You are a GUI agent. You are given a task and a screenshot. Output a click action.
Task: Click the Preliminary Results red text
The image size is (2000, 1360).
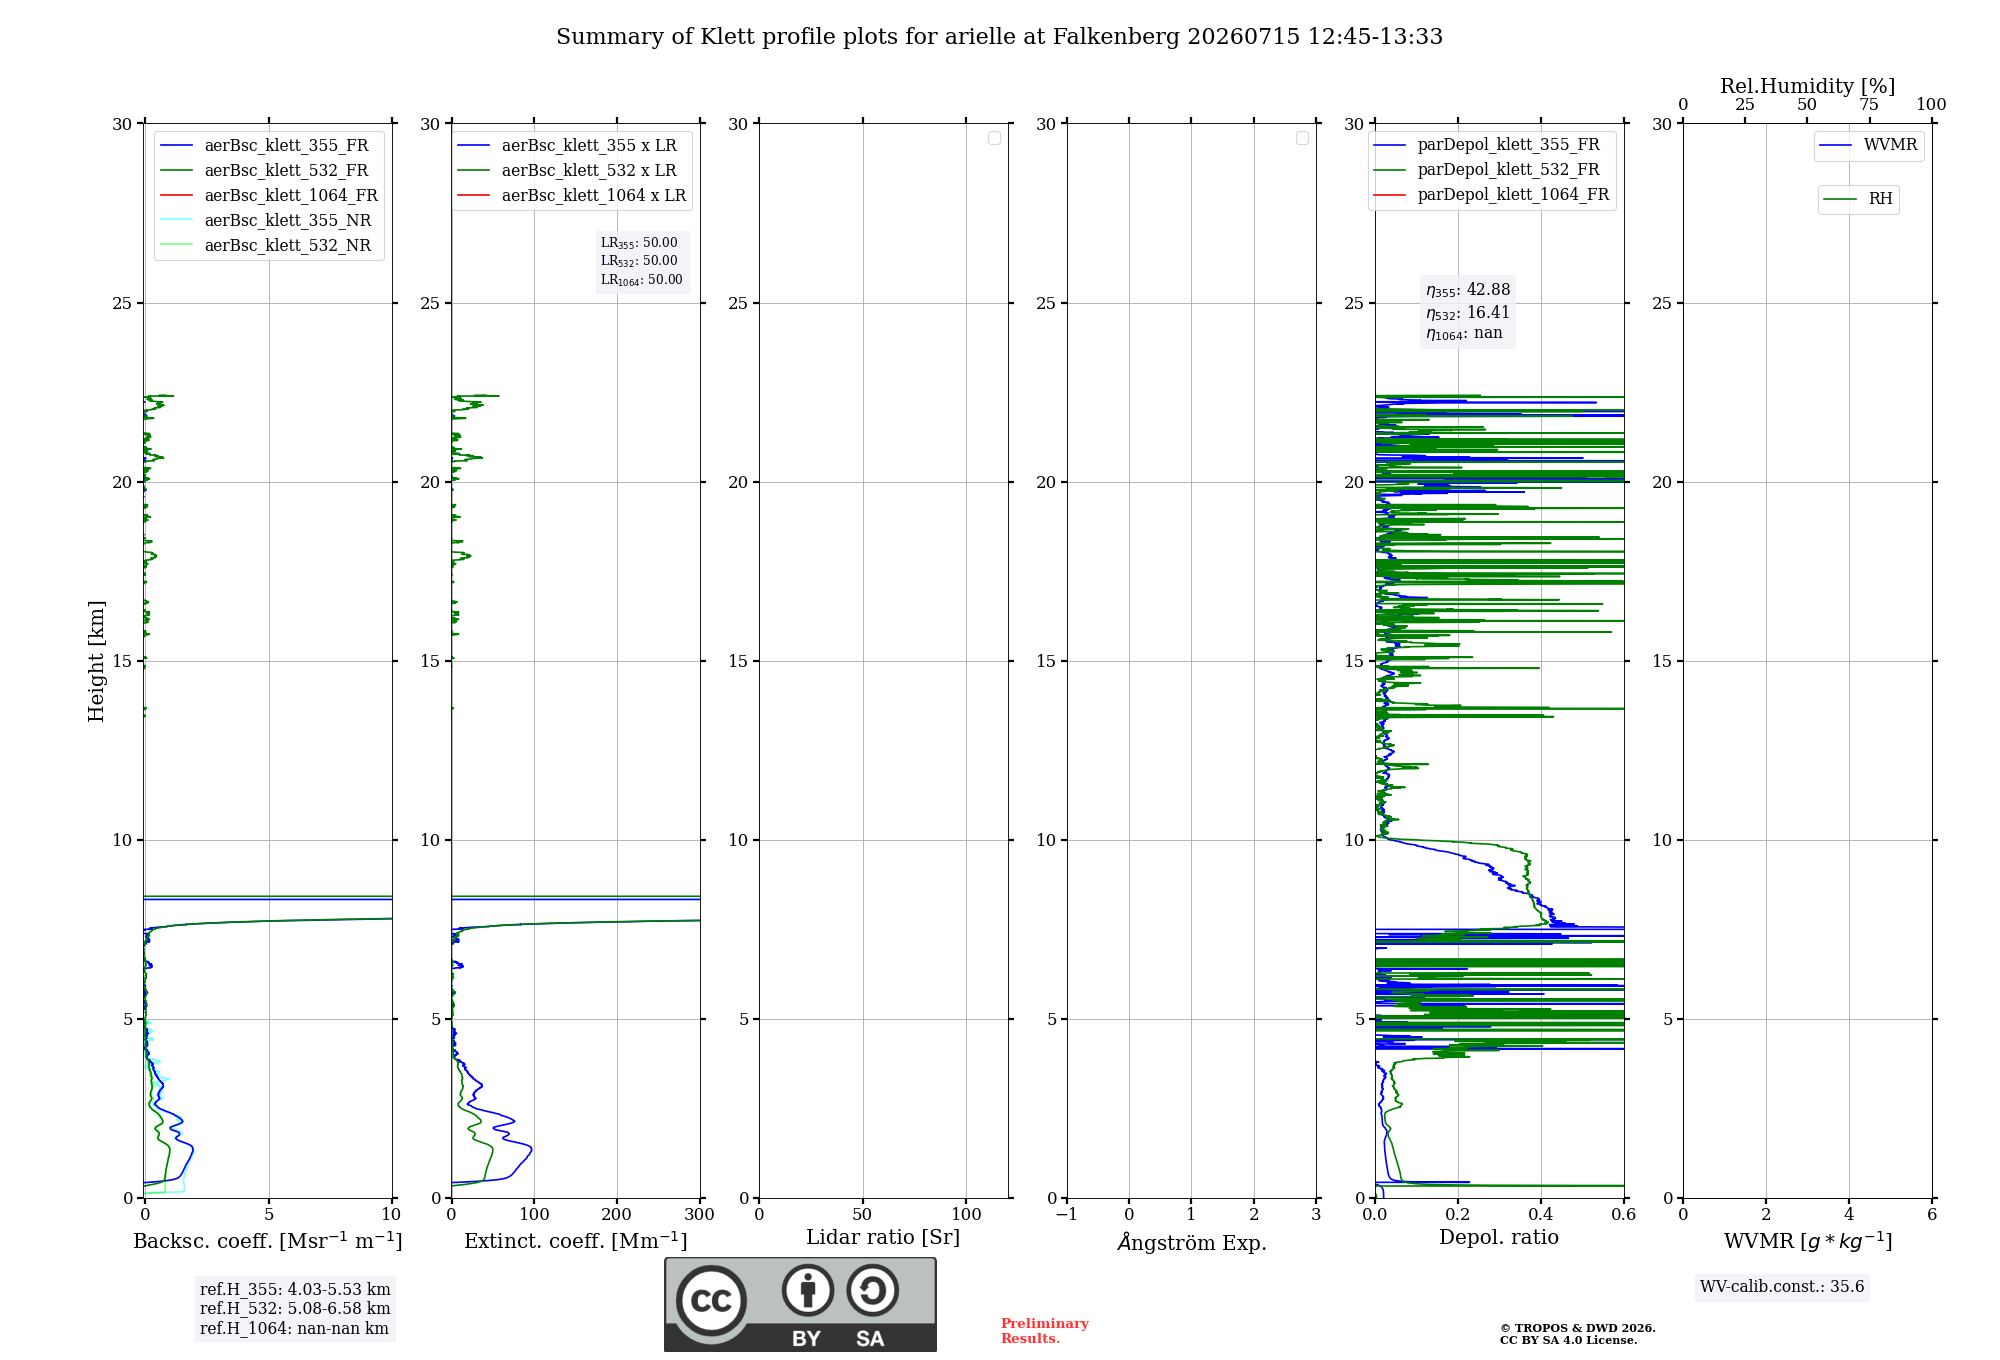[x=1044, y=1331]
